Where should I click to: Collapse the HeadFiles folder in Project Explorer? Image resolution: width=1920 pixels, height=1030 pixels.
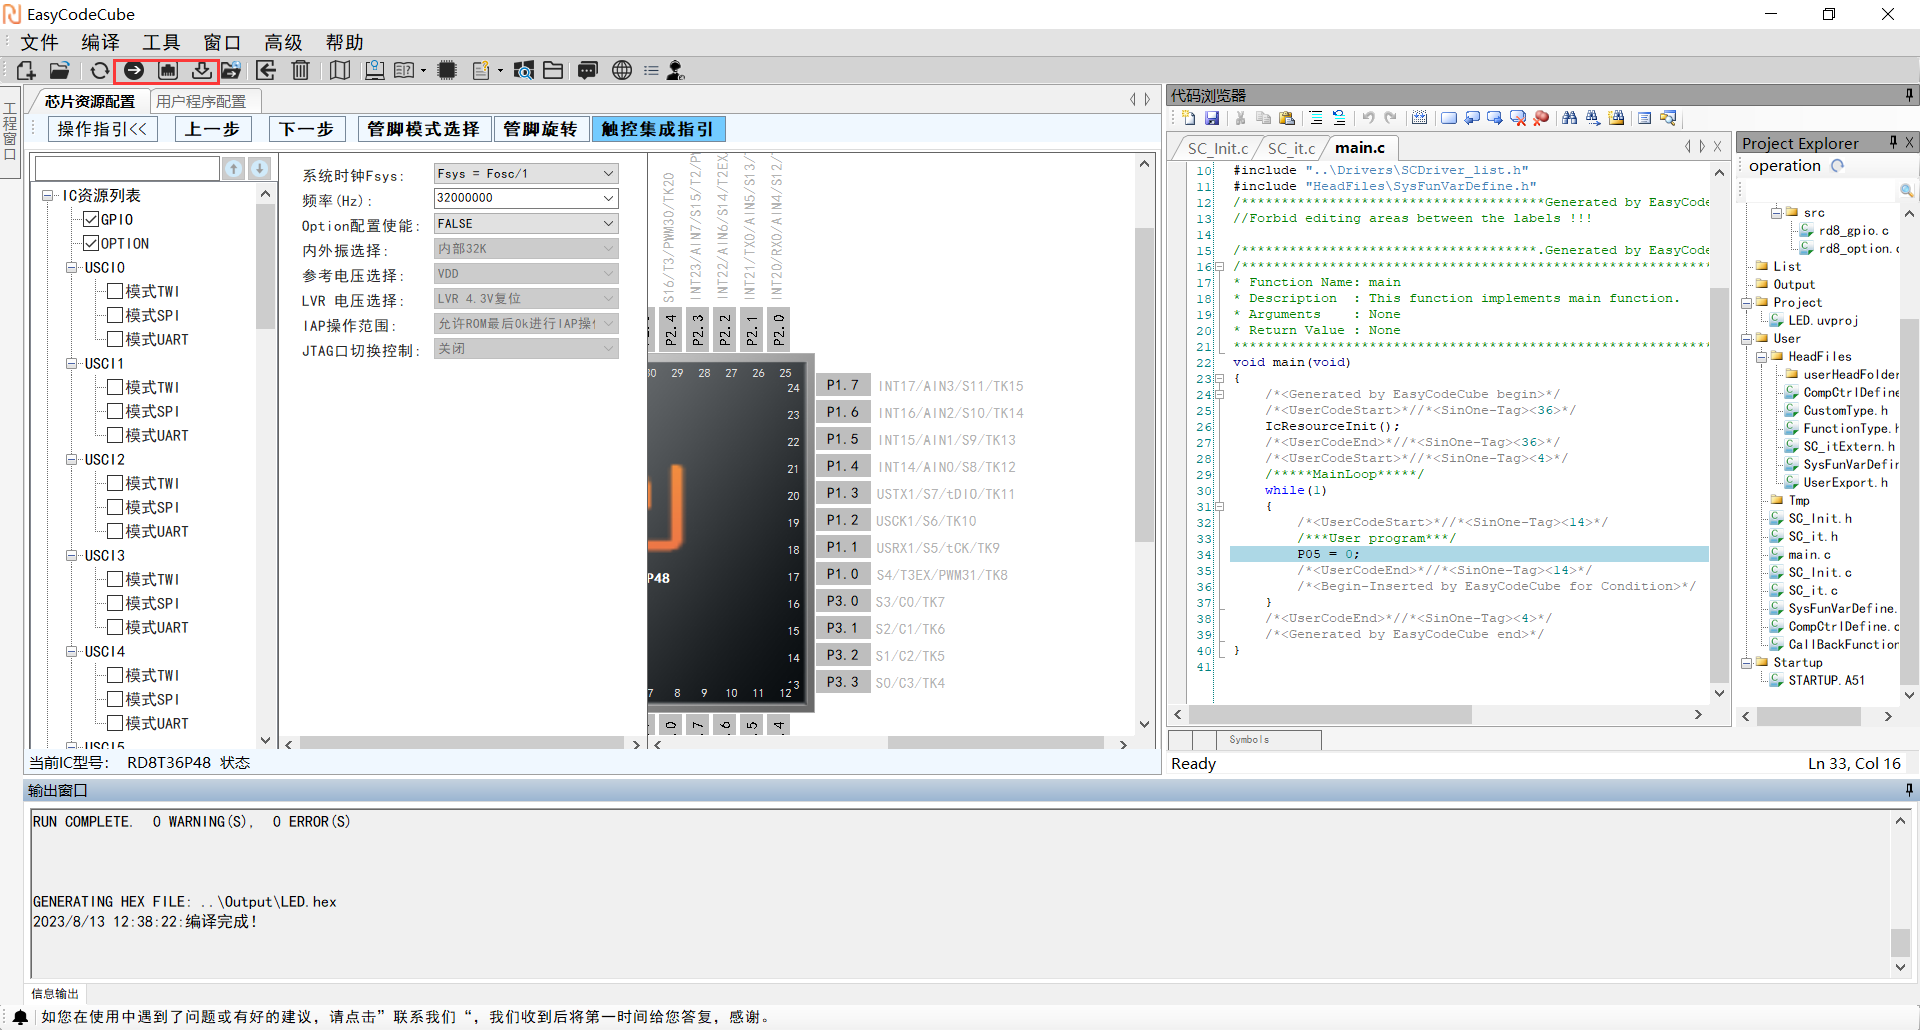click(1762, 356)
